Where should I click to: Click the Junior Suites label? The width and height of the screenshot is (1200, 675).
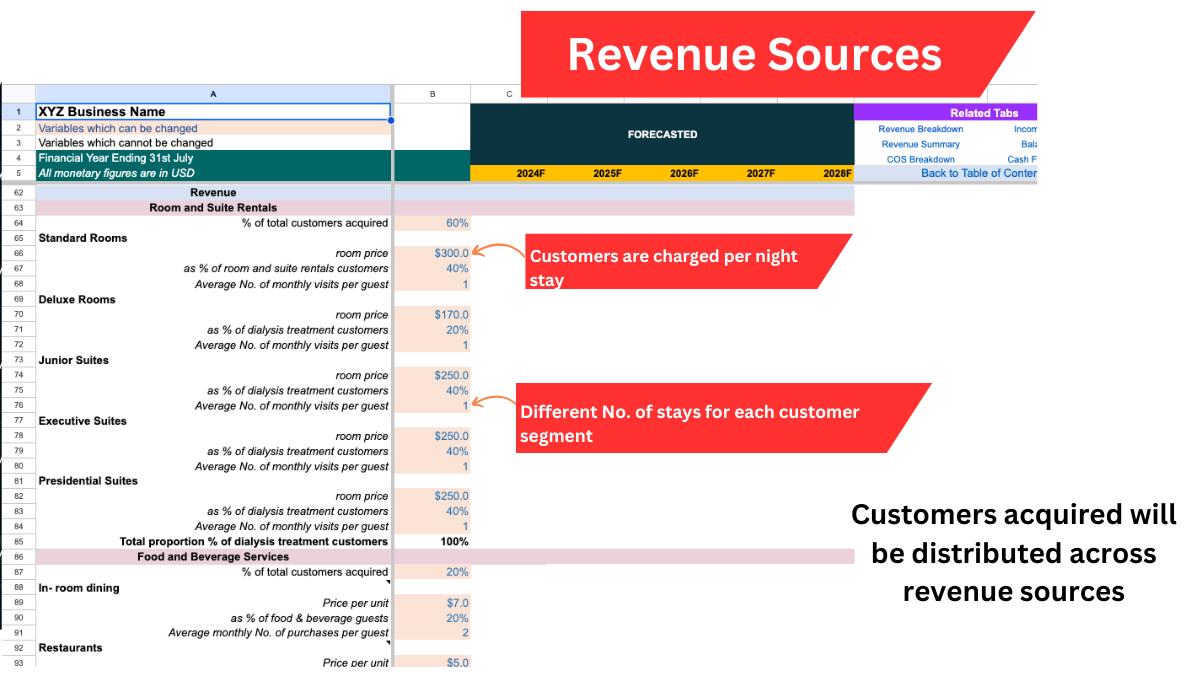click(x=74, y=360)
